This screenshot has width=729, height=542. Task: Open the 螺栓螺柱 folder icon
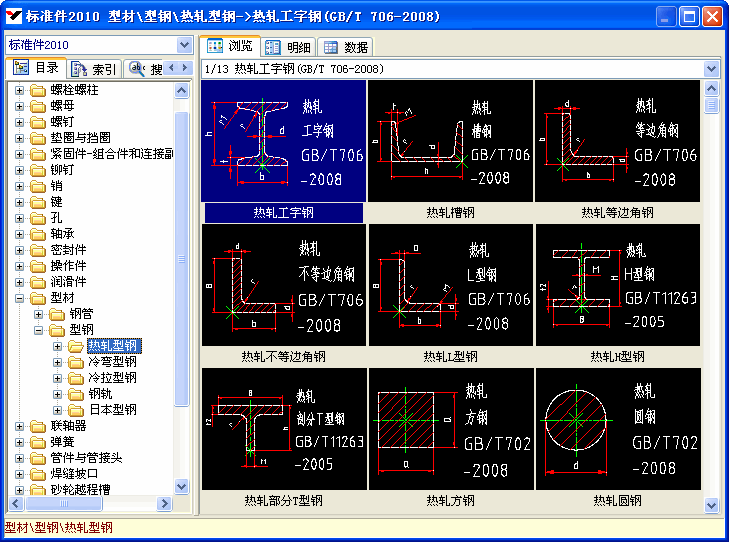tap(38, 90)
